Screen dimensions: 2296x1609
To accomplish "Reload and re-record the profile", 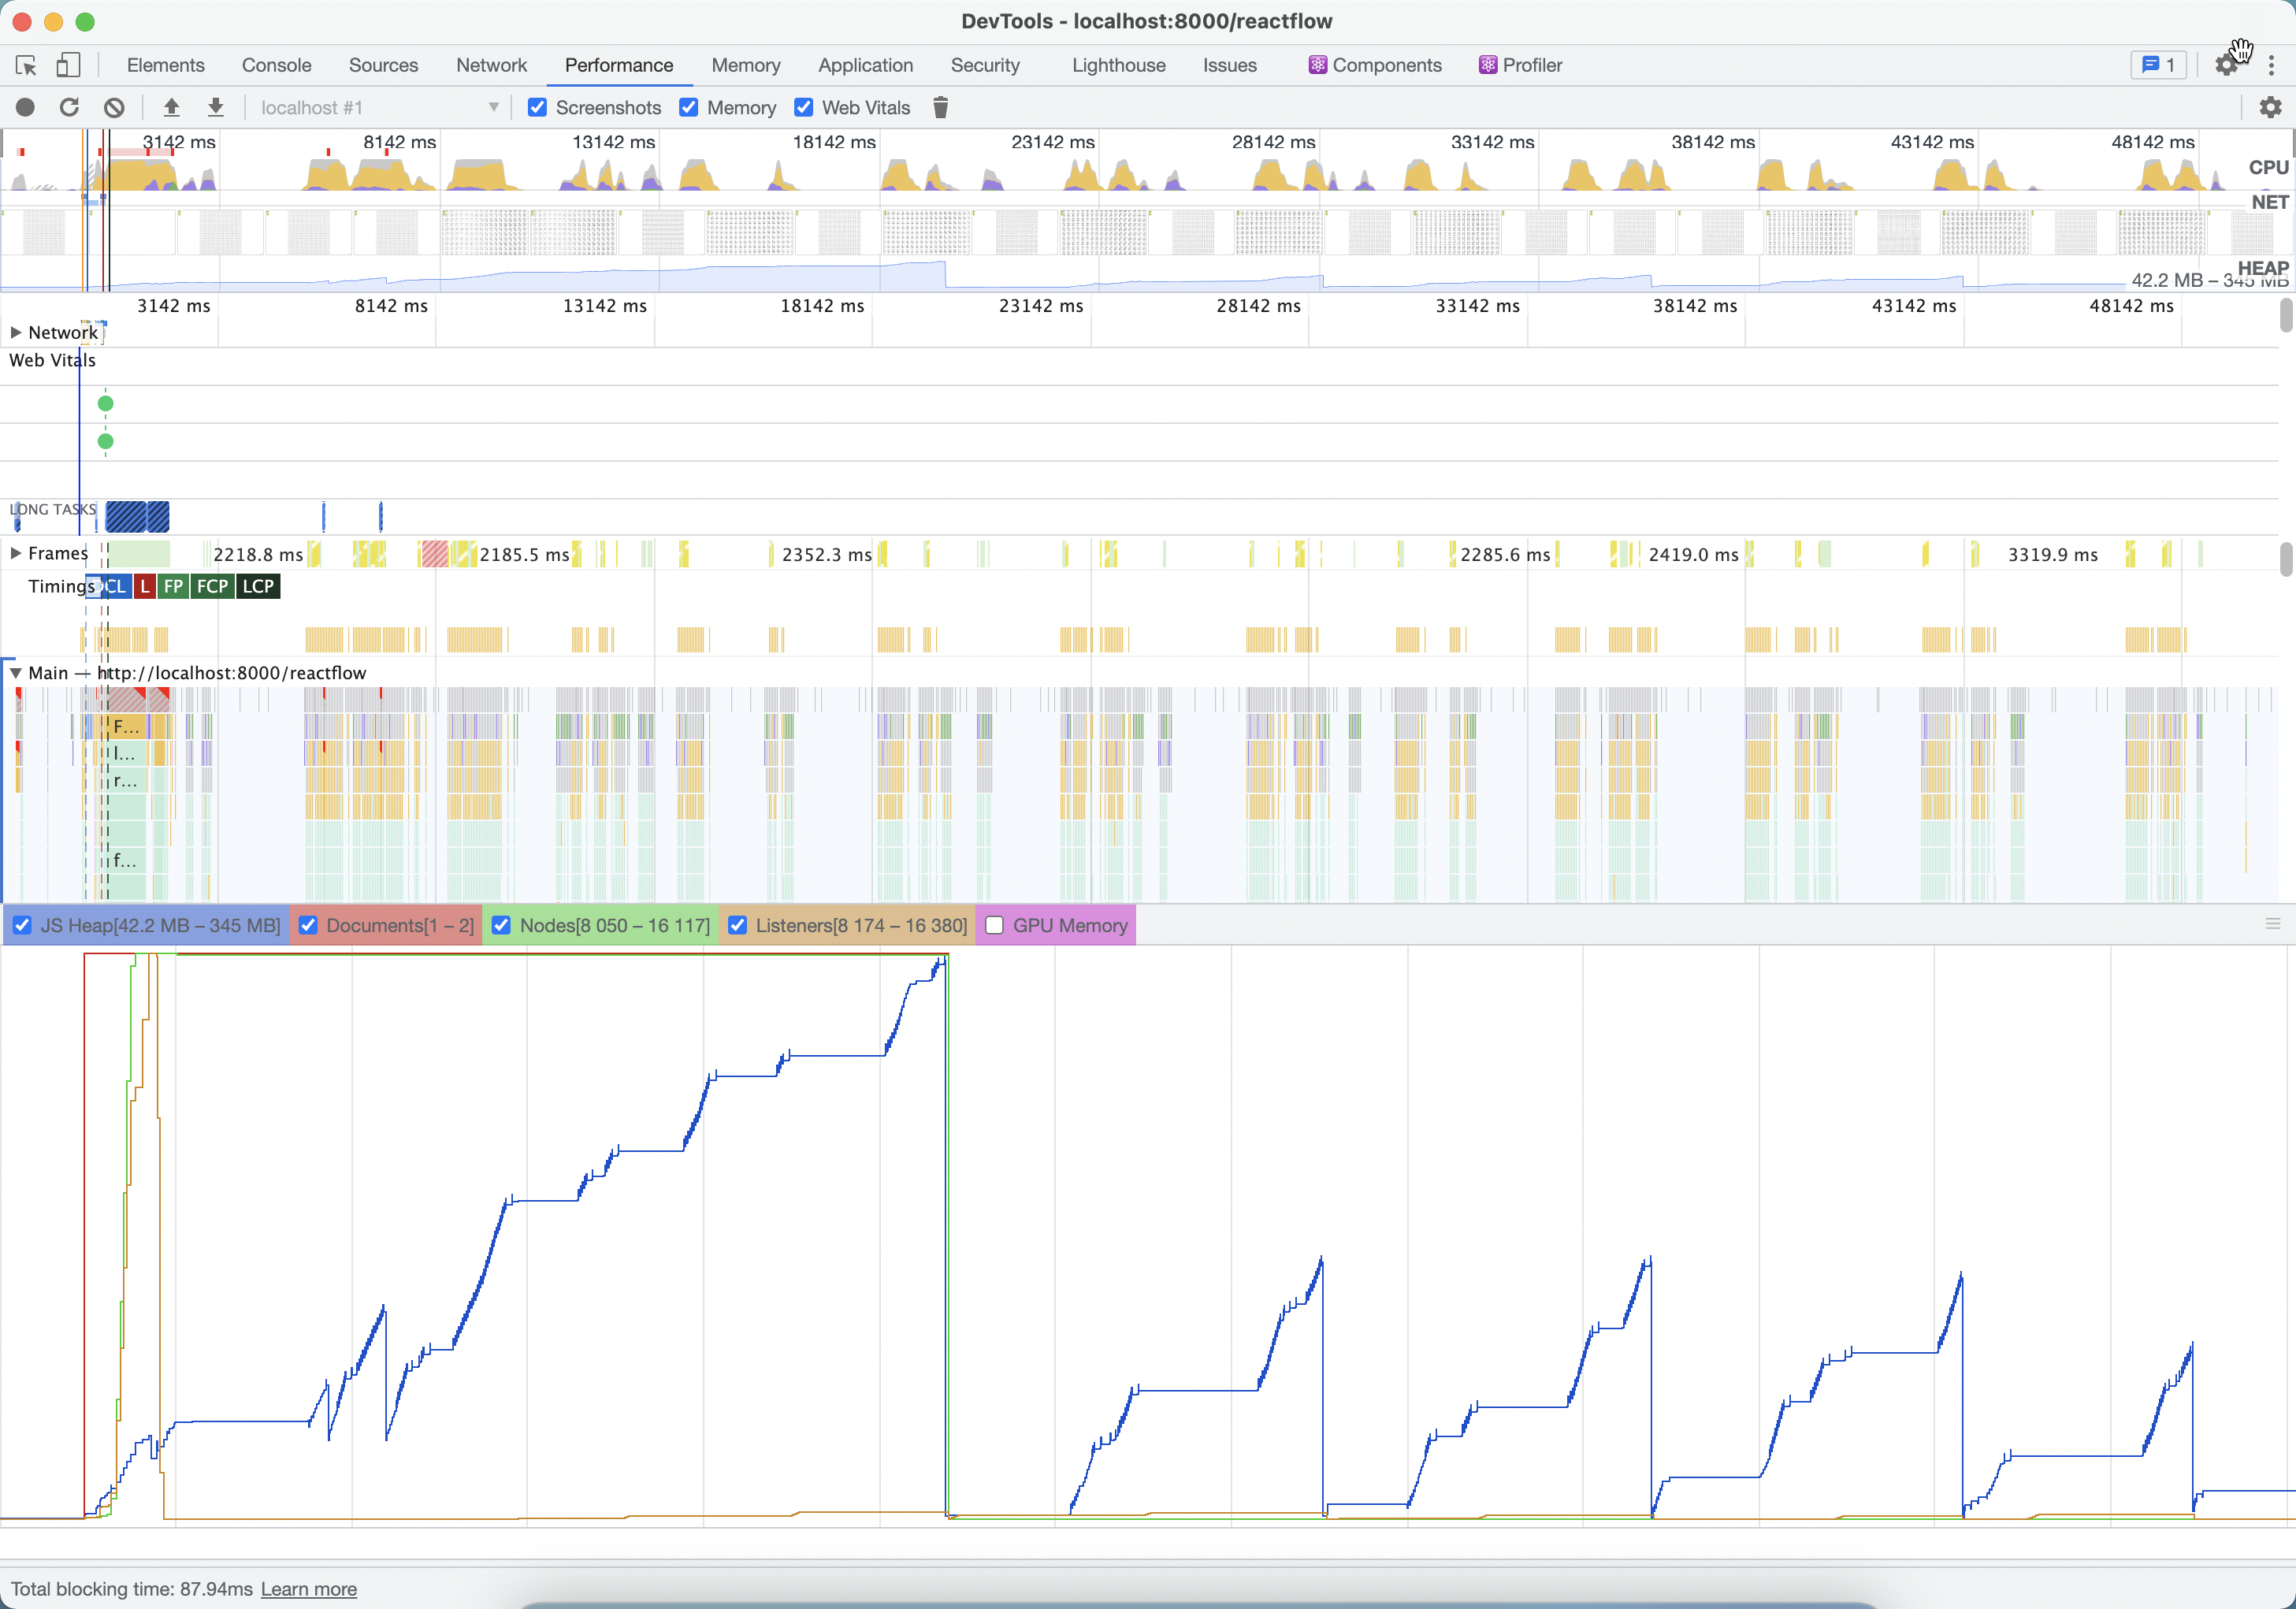I will tap(69, 107).
